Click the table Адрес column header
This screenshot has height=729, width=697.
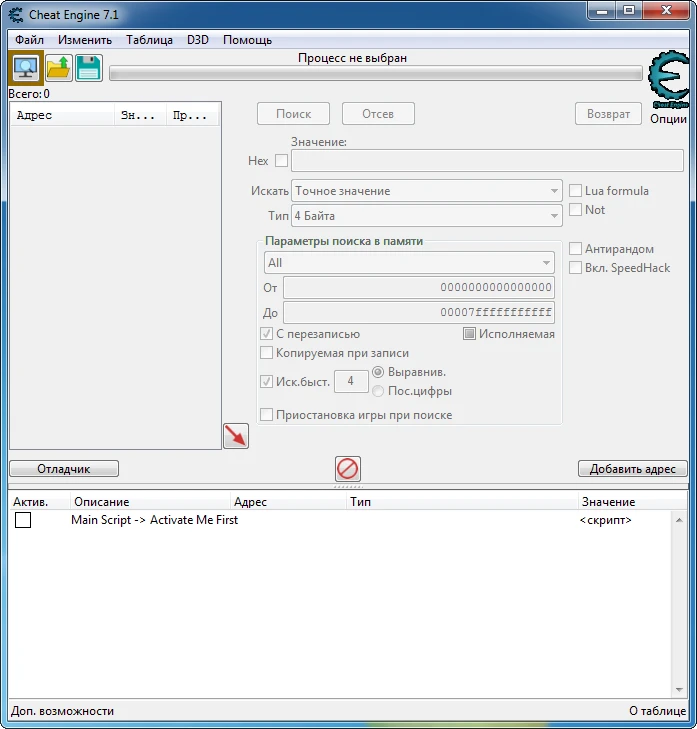288,502
